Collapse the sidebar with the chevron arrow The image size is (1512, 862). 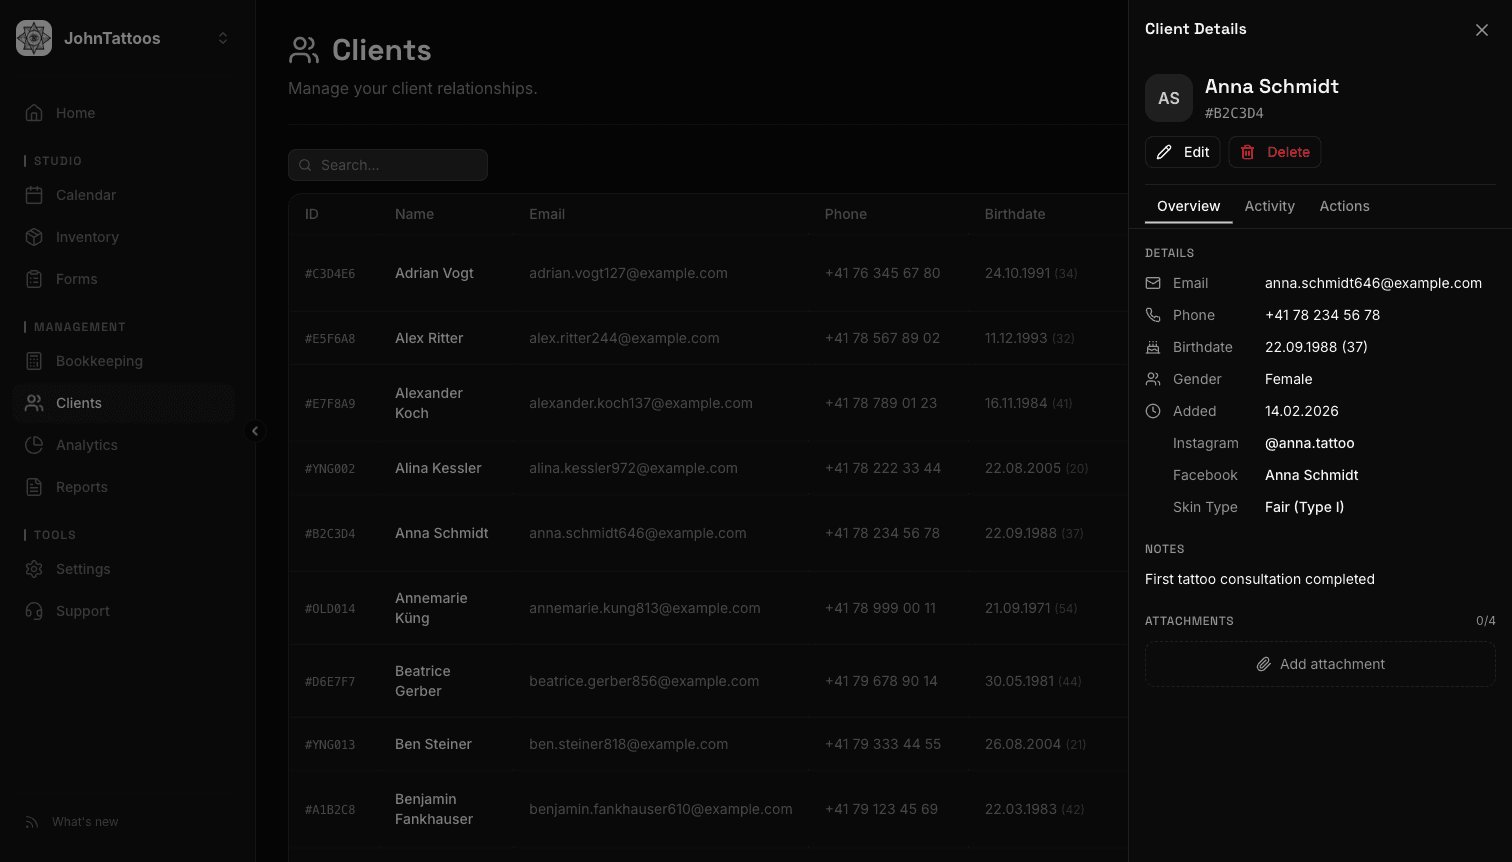click(x=256, y=431)
